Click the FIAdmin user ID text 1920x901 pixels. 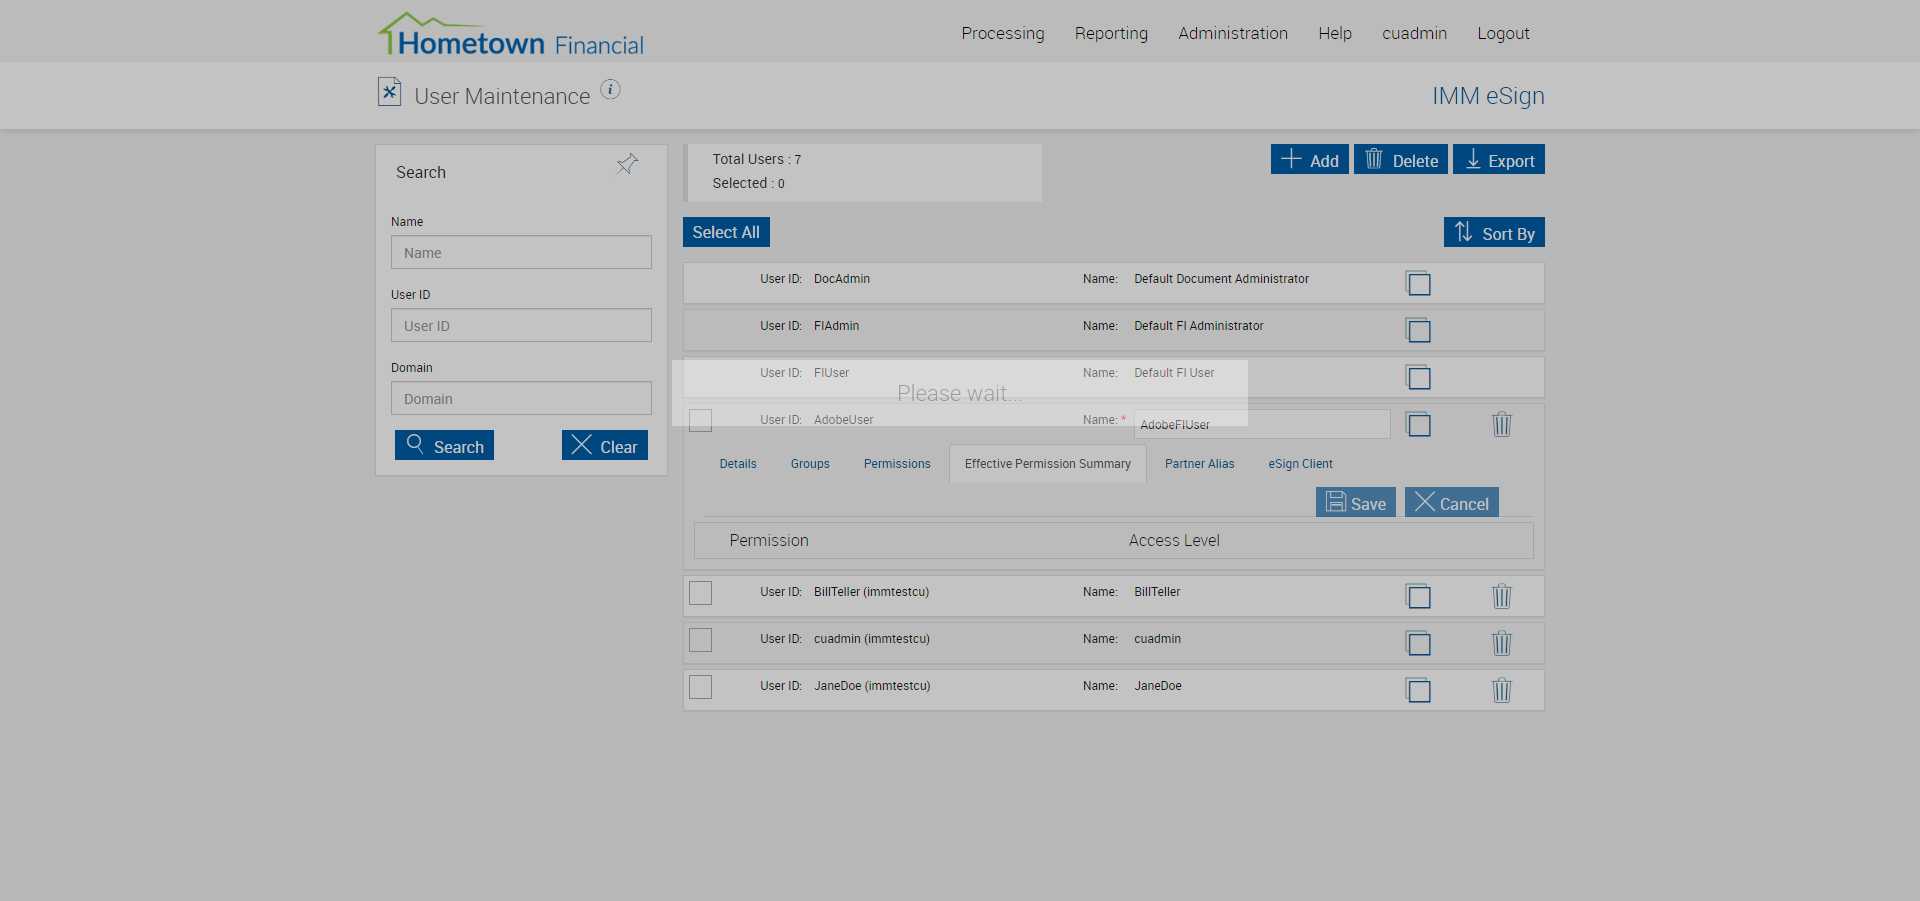click(837, 326)
